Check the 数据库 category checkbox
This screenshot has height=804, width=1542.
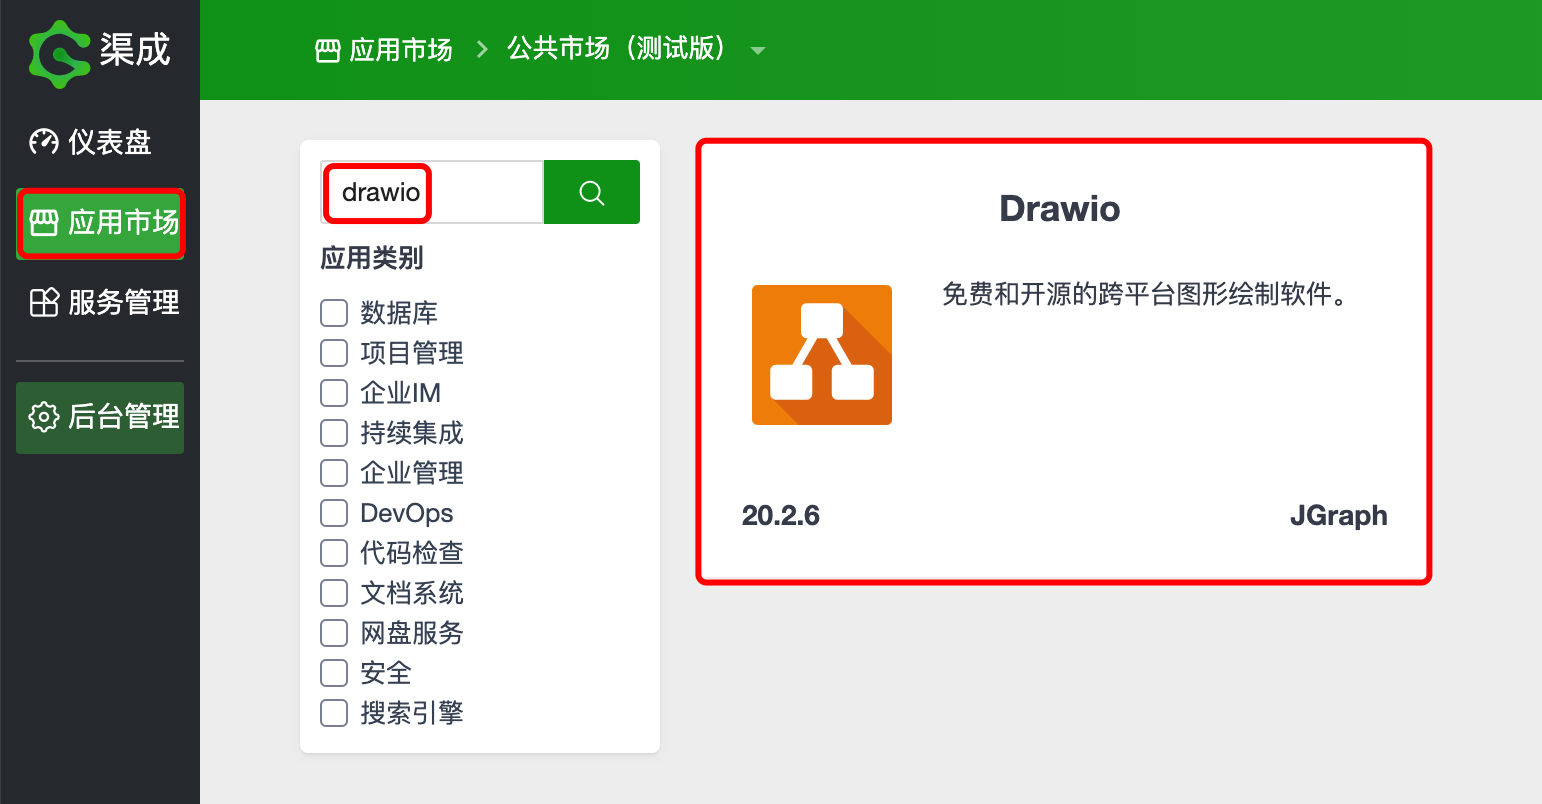[334, 313]
